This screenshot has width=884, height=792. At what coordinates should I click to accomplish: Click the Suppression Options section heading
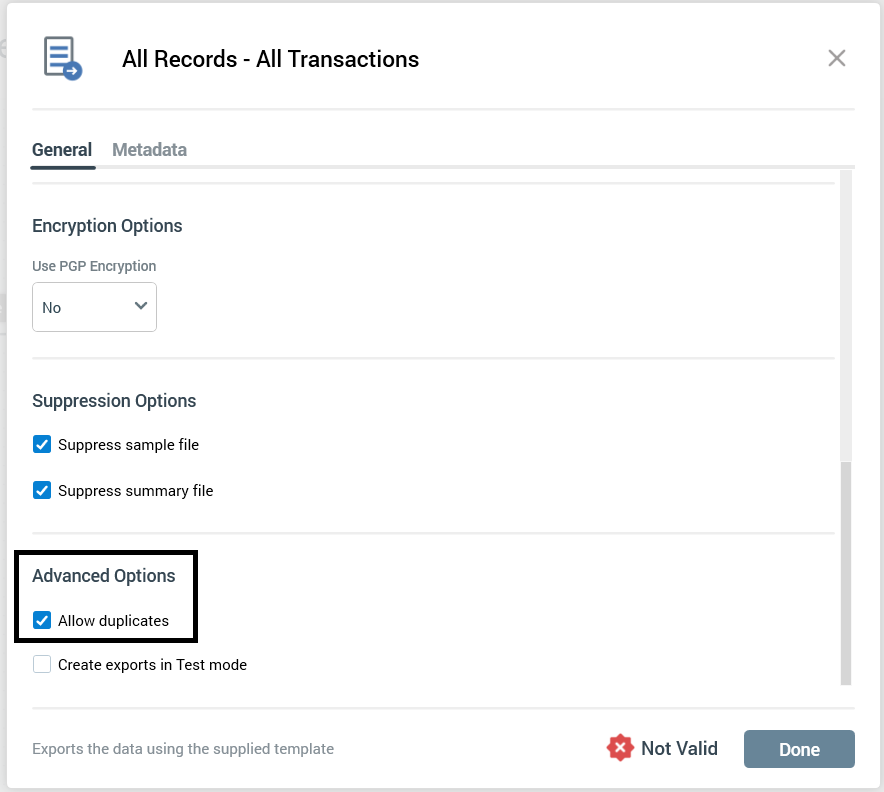pyautogui.click(x=114, y=401)
